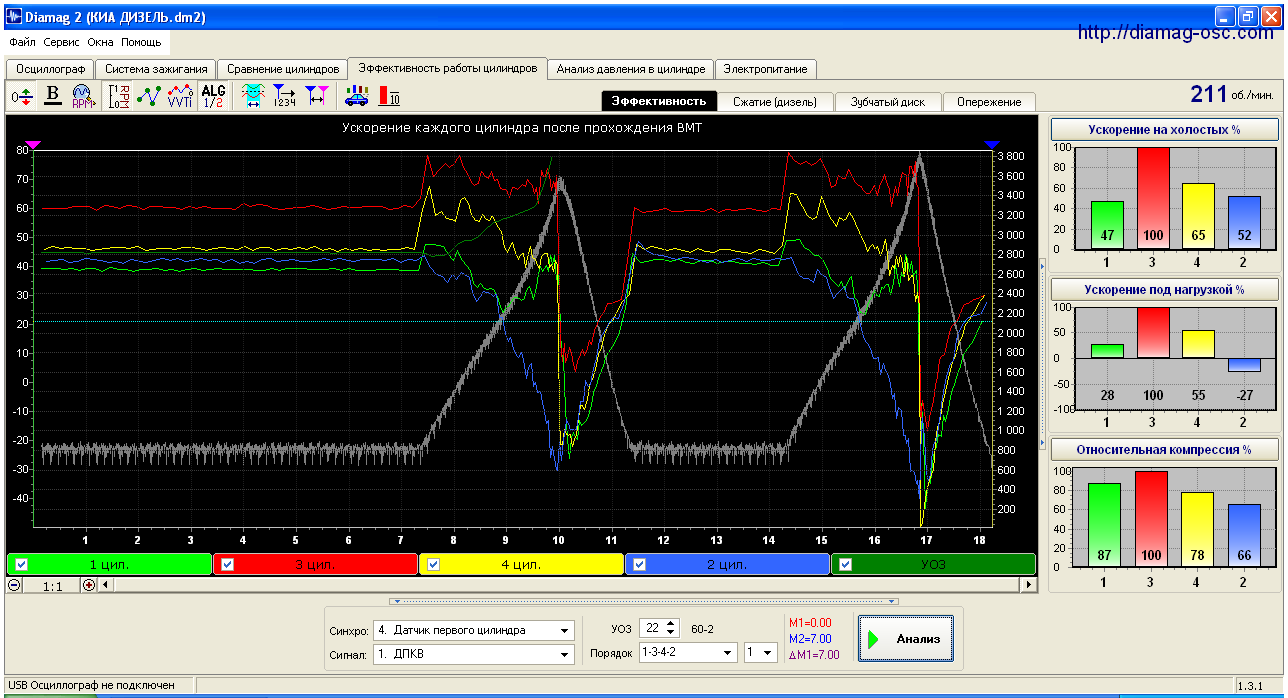Increase the УОЗ value with up arrow
Image resolution: width=1288 pixels, height=698 pixels.
[x=671, y=624]
